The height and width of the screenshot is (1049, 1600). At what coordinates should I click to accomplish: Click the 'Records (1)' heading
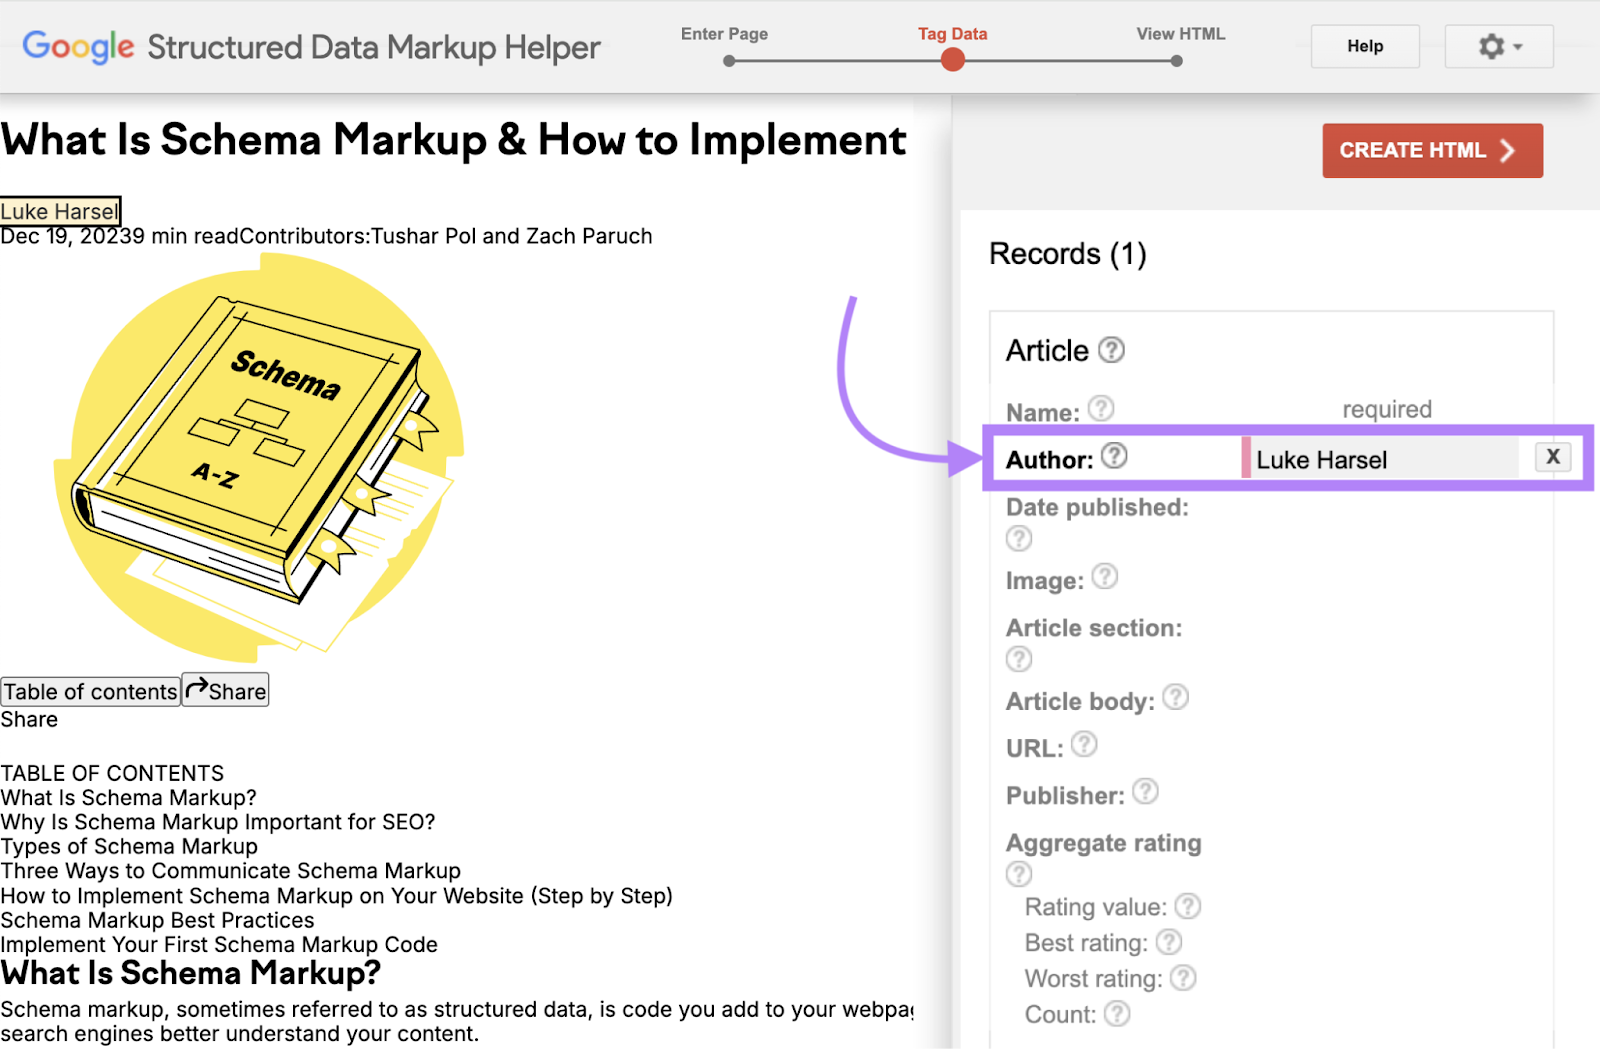pos(1067,254)
